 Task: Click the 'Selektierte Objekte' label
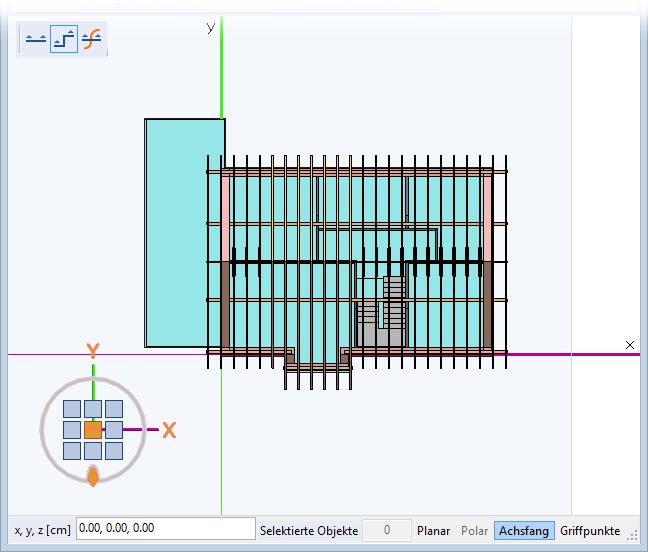tap(309, 531)
